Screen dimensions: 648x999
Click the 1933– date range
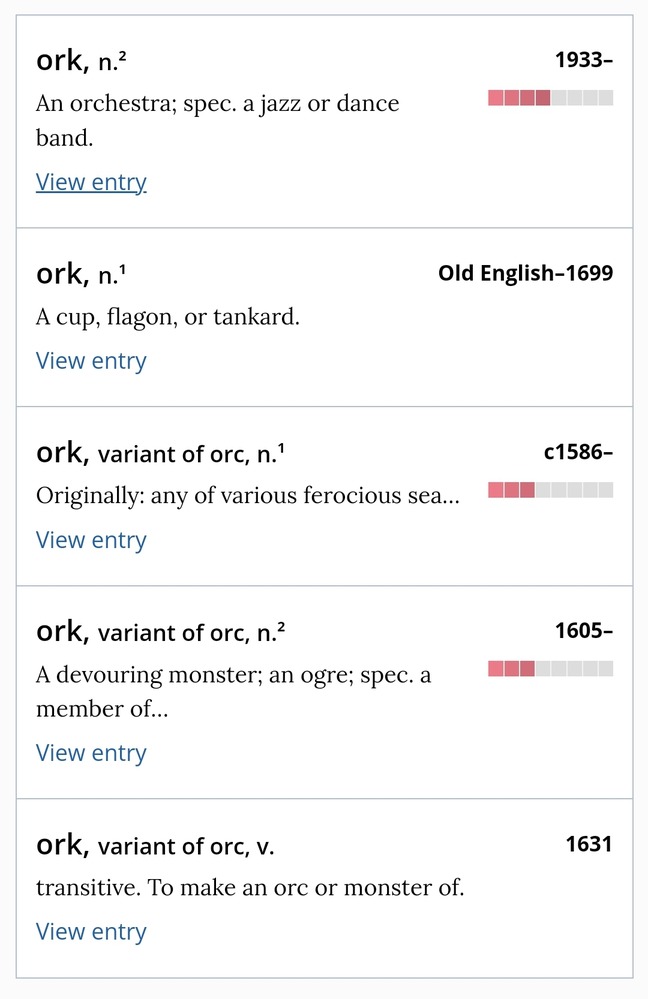pos(583,60)
